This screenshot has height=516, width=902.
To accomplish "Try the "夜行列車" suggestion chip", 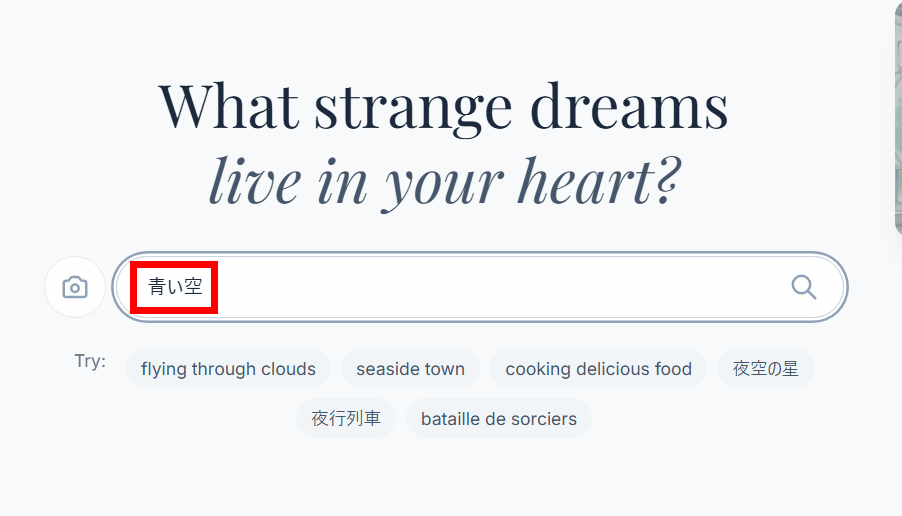I will pyautogui.click(x=345, y=419).
